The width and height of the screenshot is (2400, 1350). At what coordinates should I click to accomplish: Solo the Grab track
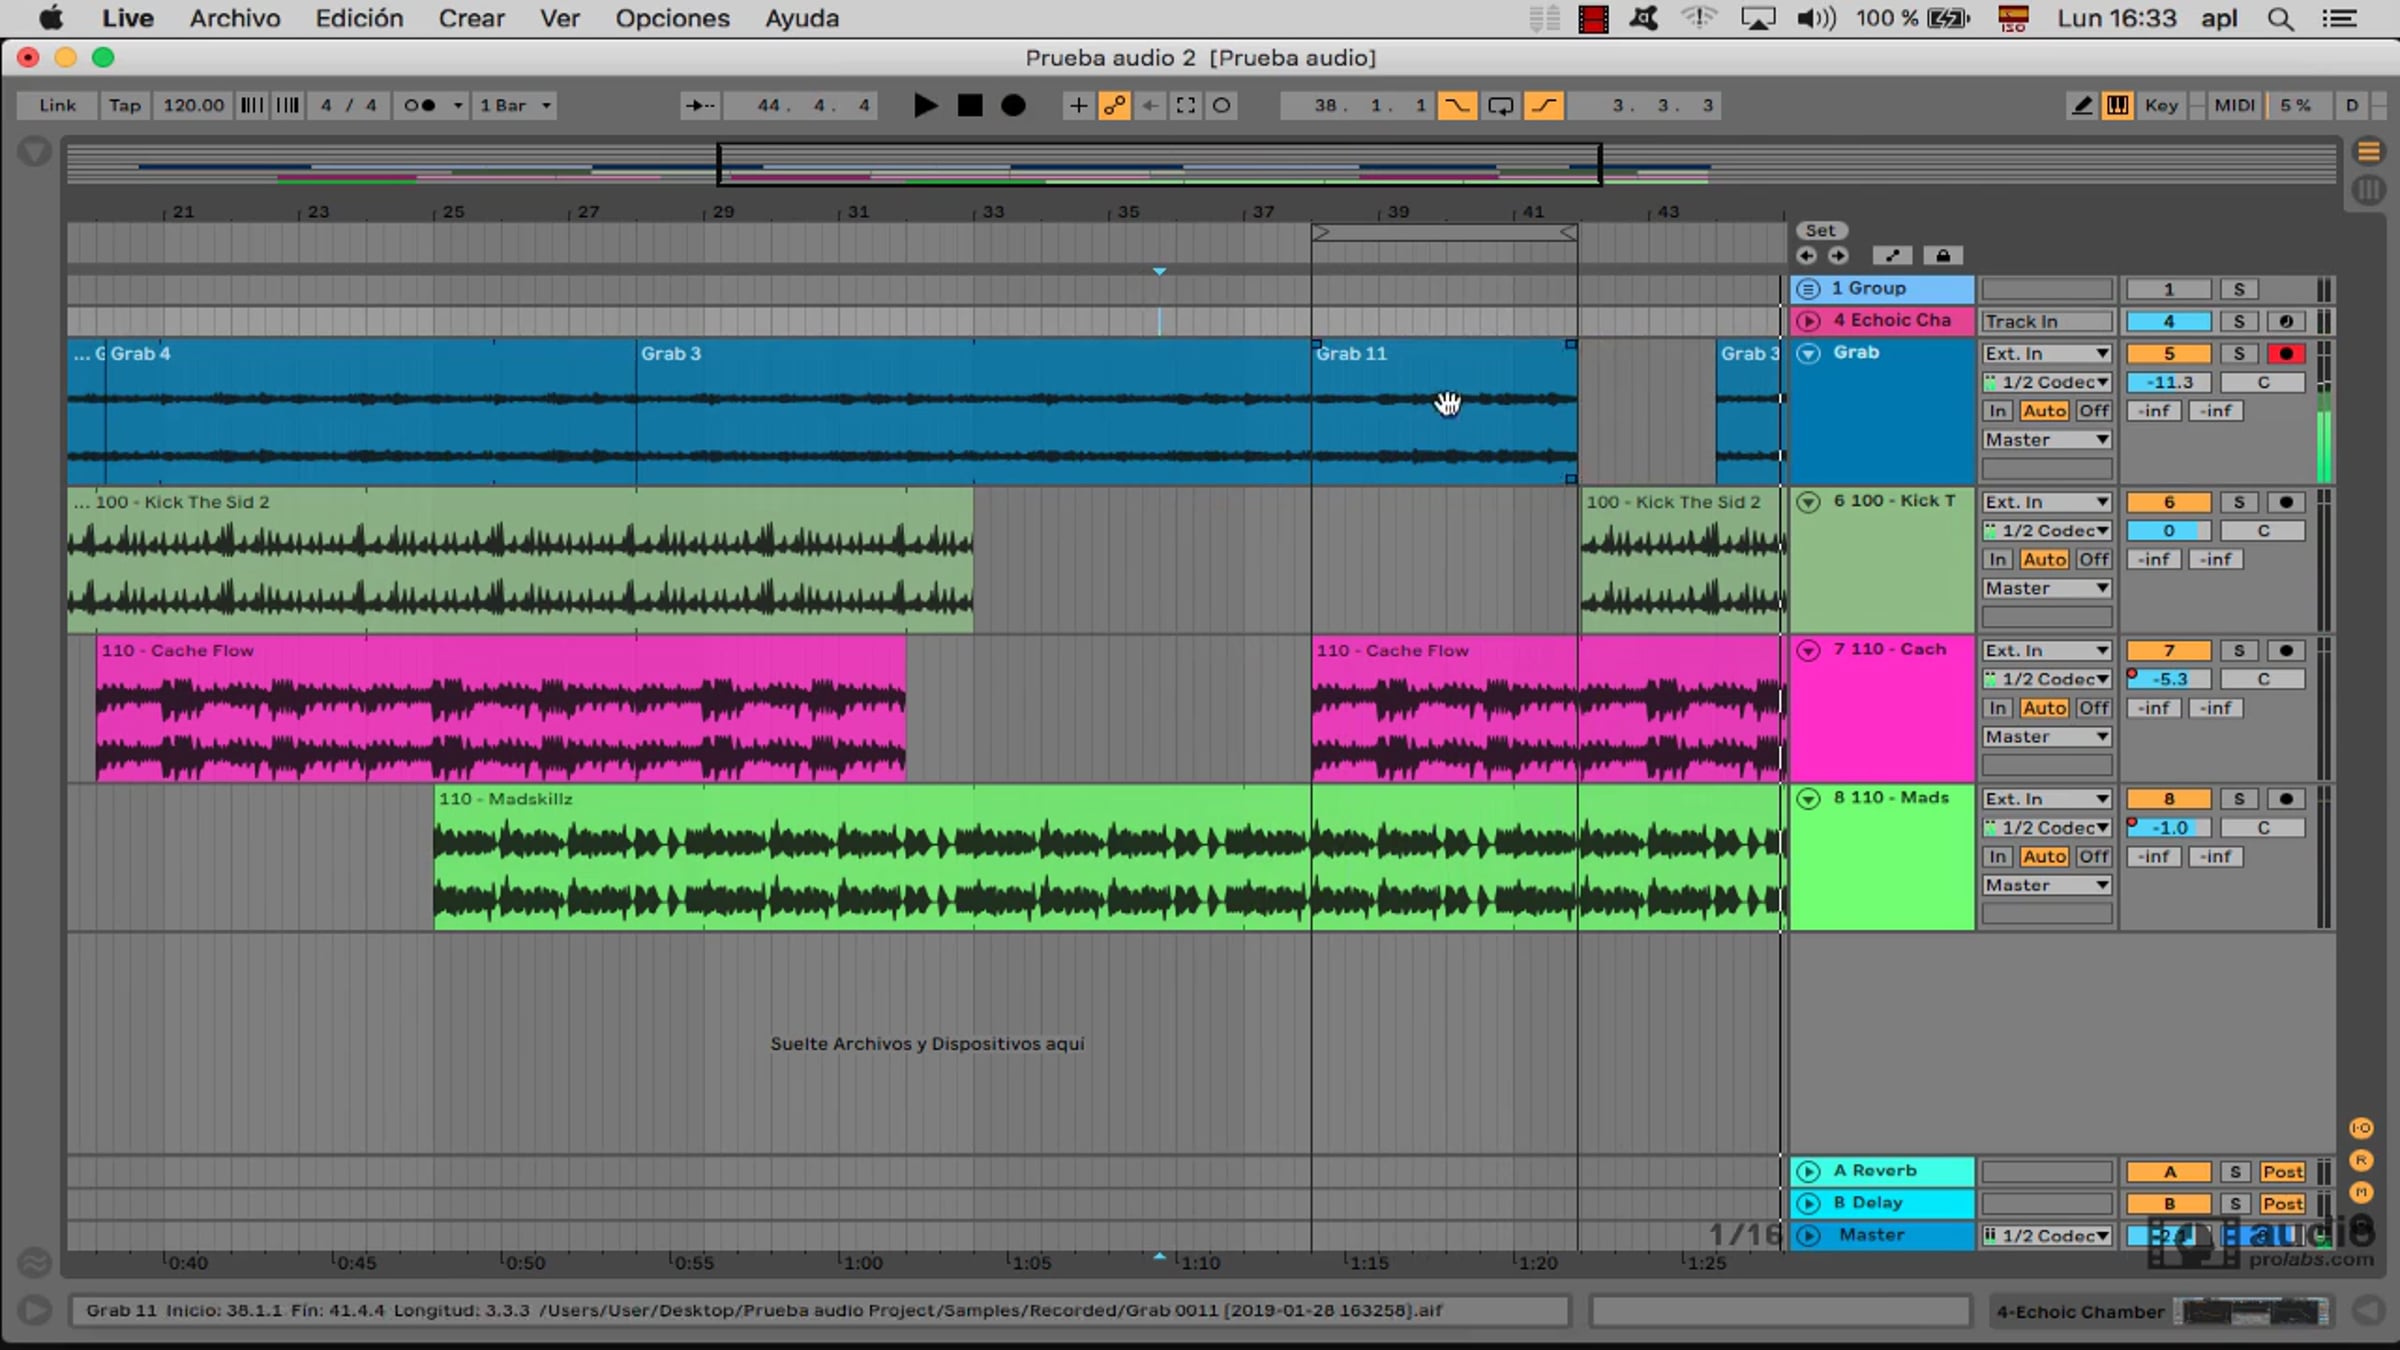[x=2239, y=354]
